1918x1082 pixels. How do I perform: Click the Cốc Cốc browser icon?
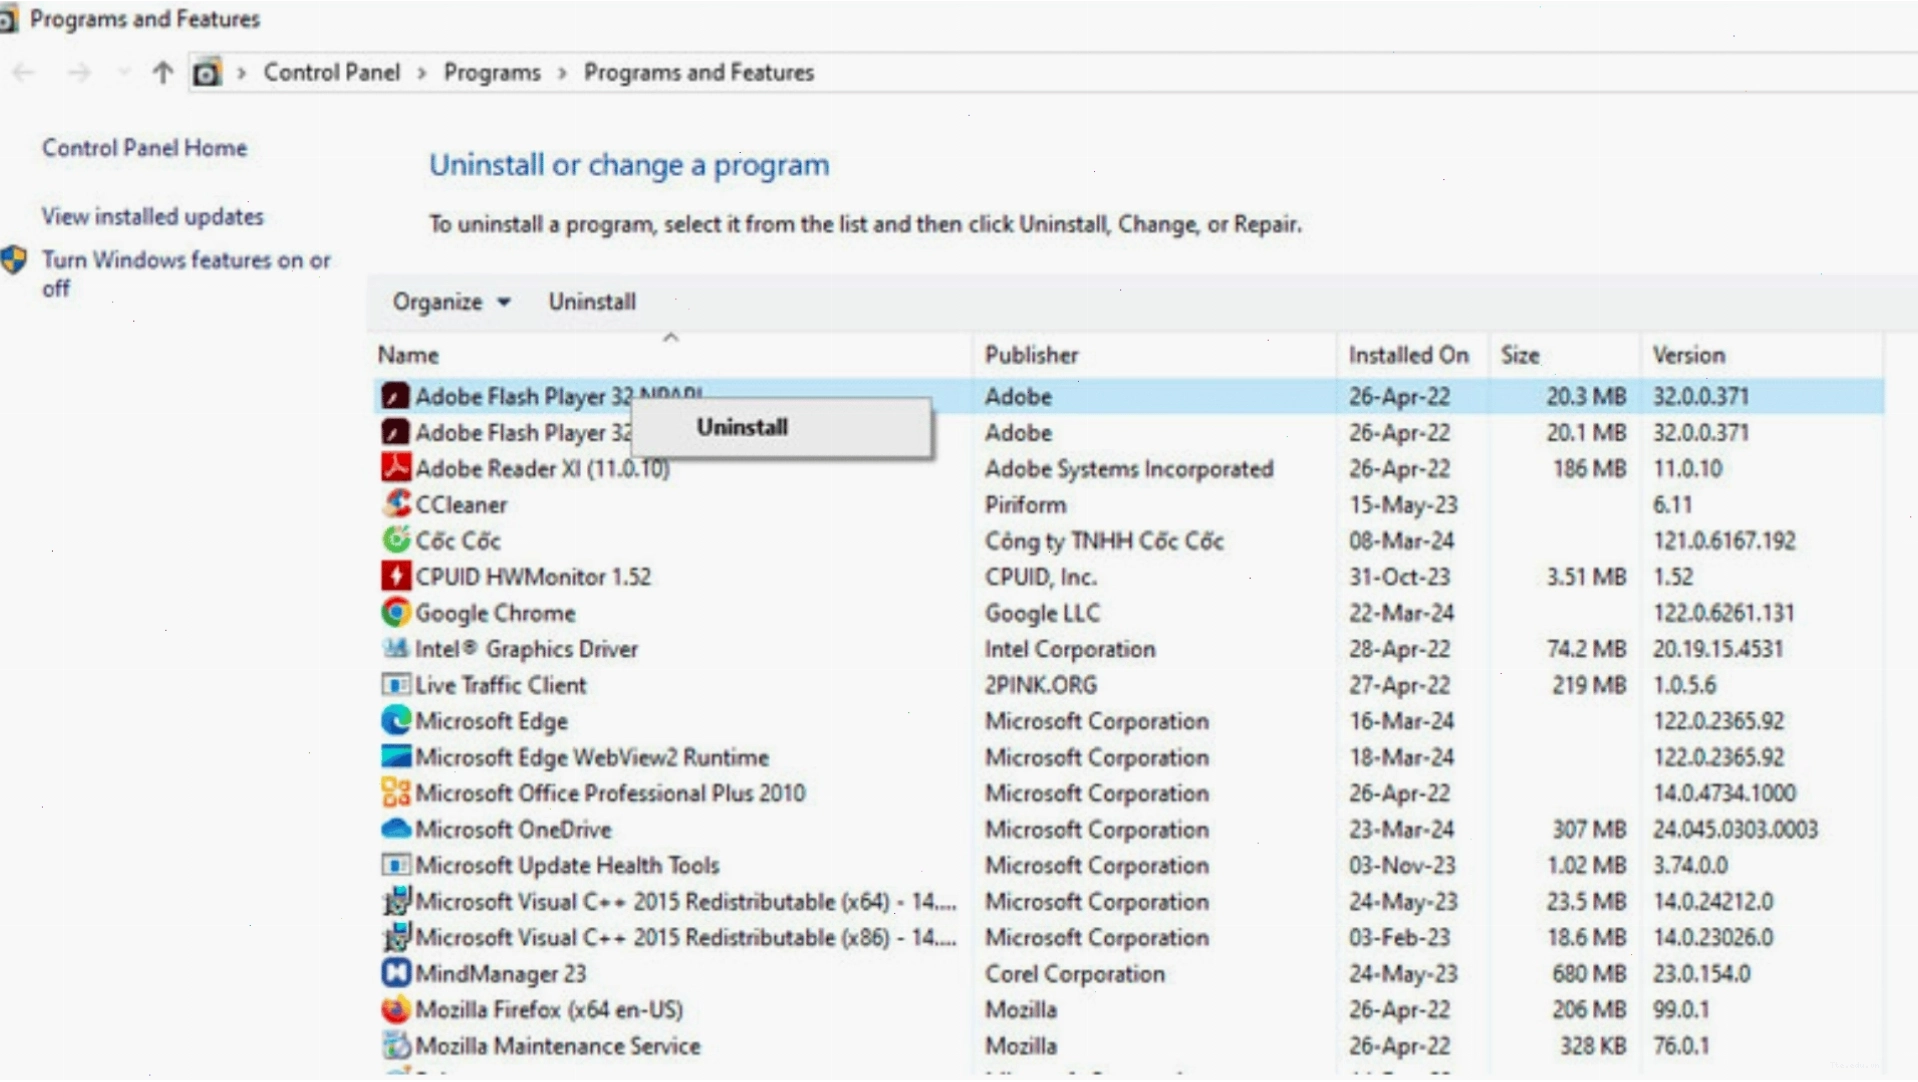click(395, 540)
